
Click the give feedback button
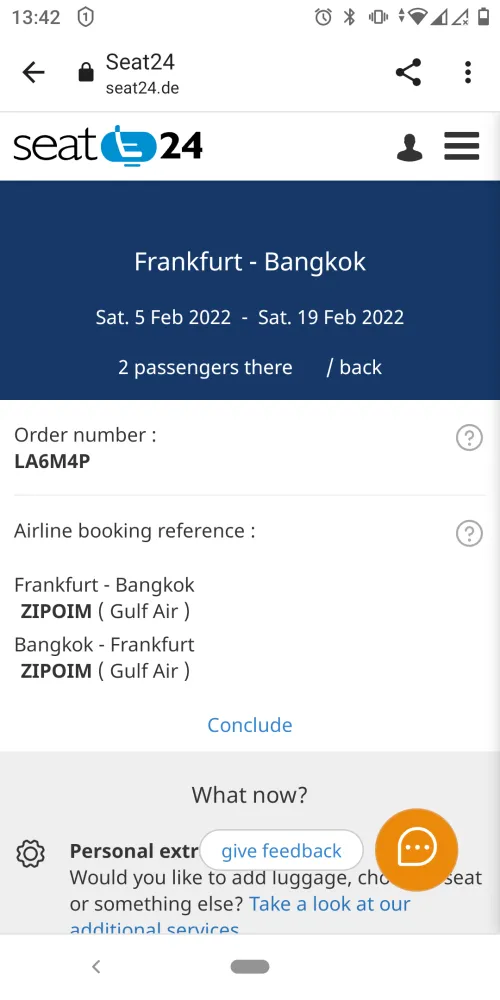281,851
